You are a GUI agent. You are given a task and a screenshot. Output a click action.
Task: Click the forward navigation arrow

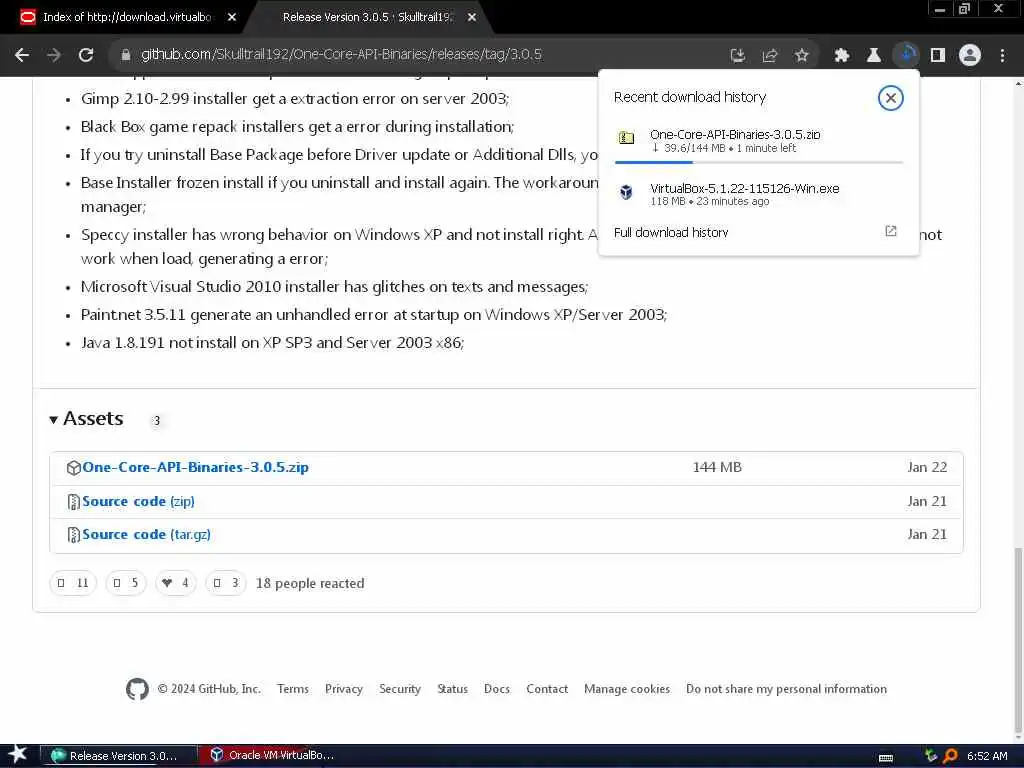(54, 55)
